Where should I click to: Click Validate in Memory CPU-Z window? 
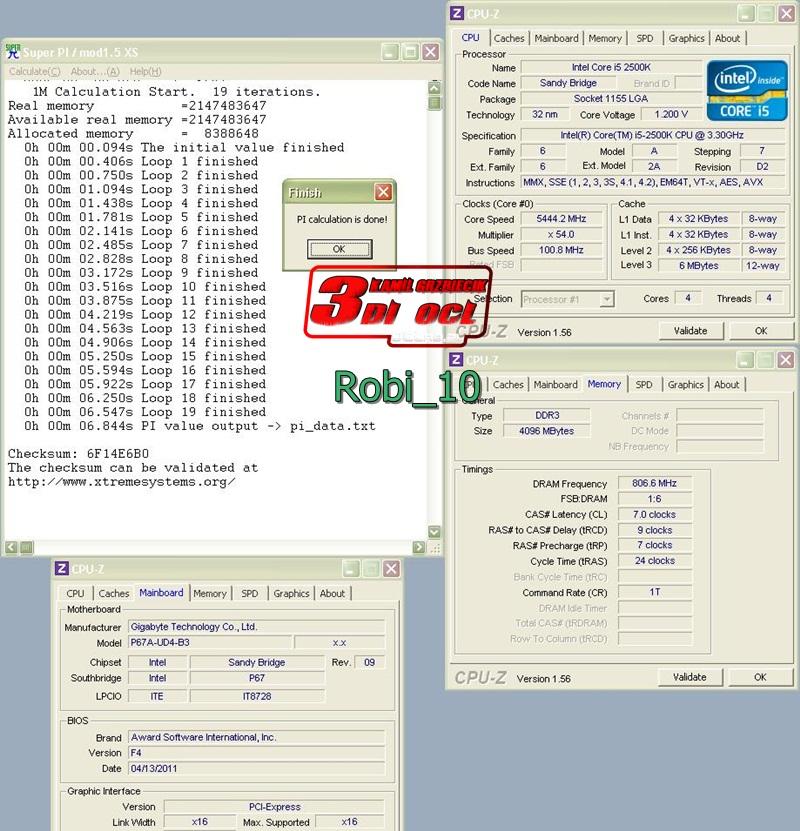(x=689, y=677)
